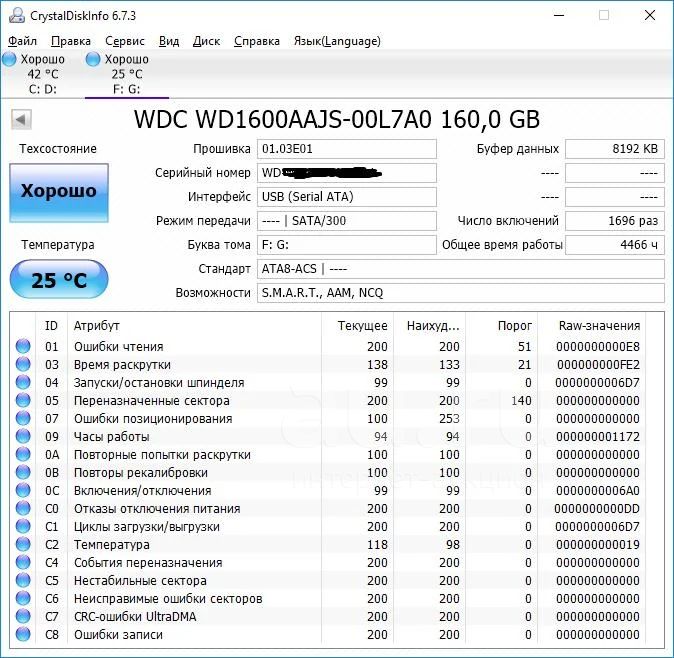This screenshot has width=674, height=658.
Task: Open the Сервис menu
Action: pos(124,41)
